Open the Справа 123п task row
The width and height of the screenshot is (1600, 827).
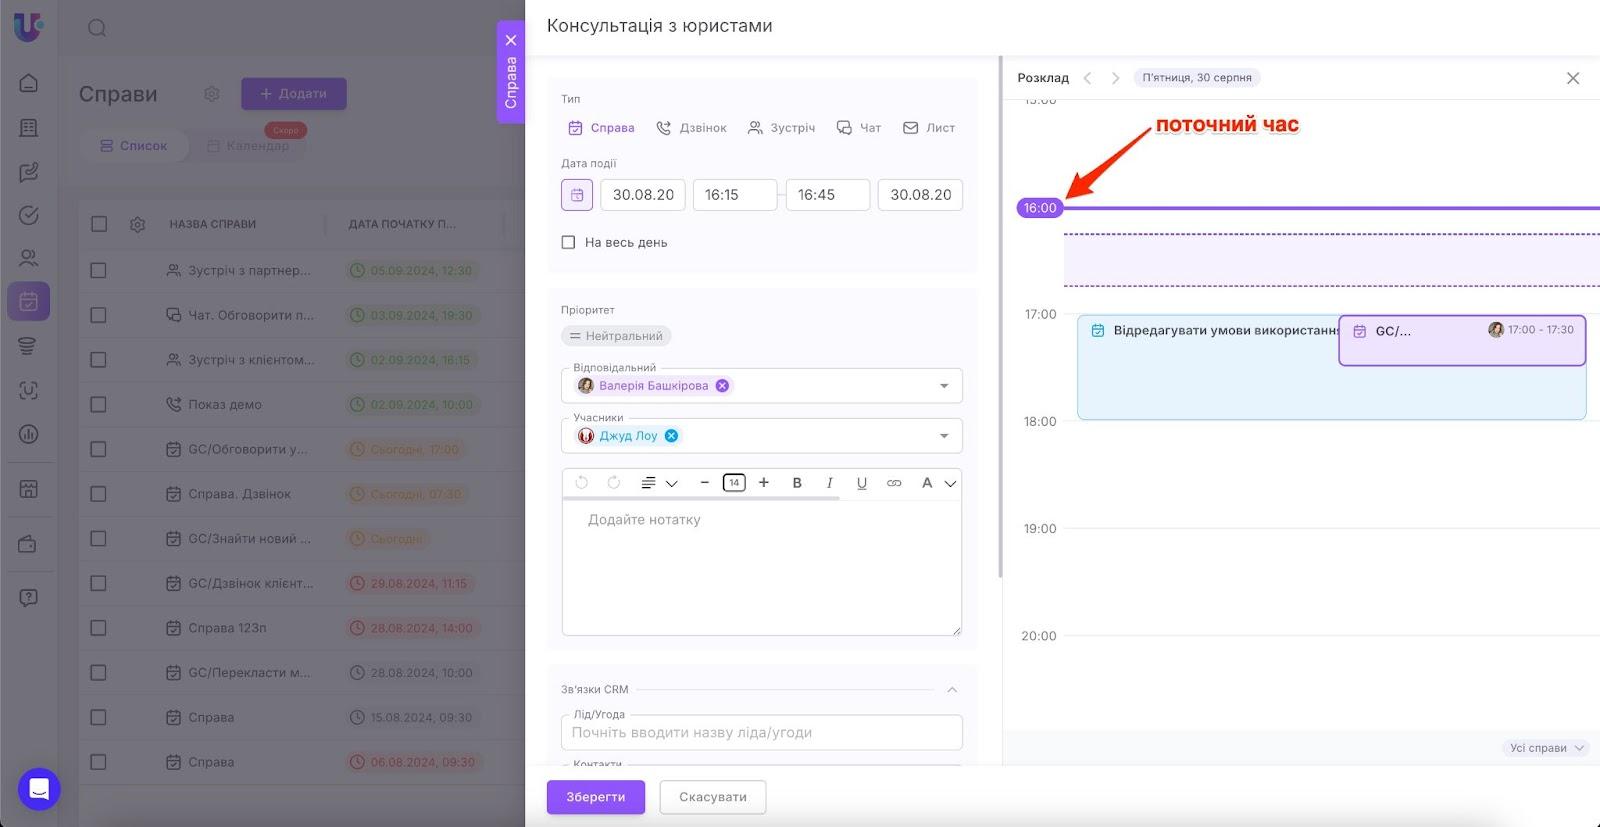228,628
